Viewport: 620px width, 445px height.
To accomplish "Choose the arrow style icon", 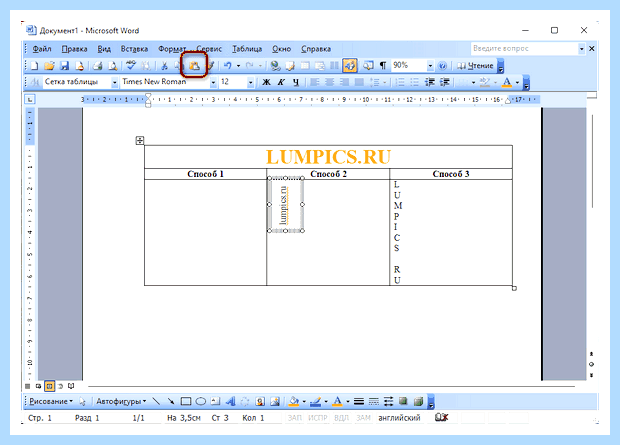I will pos(388,401).
